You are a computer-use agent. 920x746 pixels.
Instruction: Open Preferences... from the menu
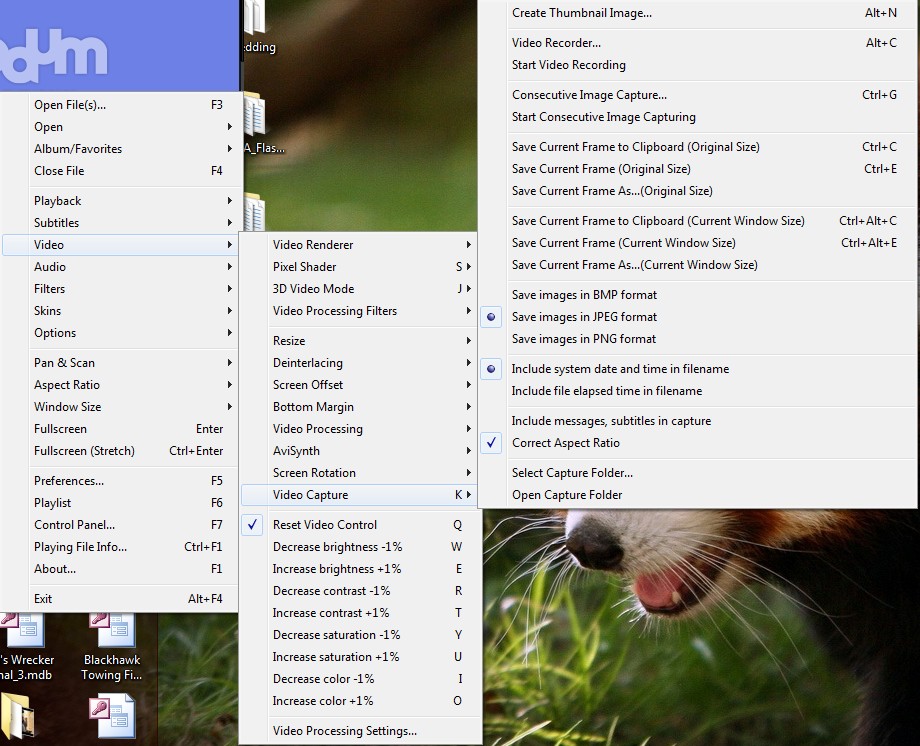(x=120, y=481)
